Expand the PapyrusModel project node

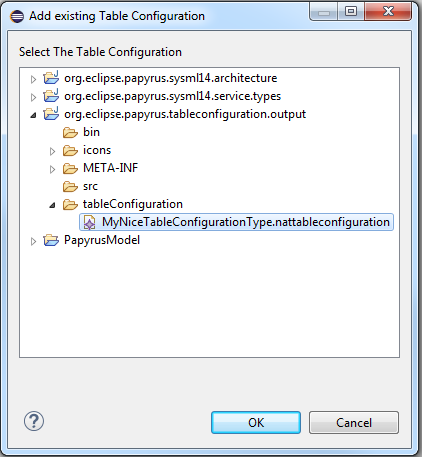33,241
